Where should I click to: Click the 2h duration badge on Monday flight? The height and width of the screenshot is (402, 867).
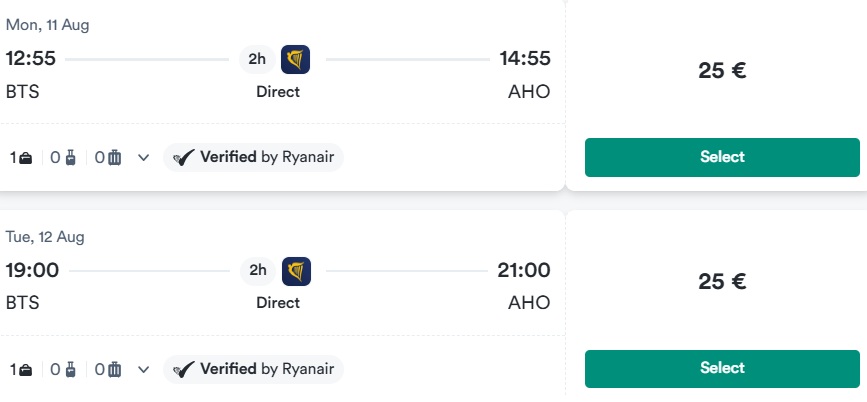click(x=257, y=59)
